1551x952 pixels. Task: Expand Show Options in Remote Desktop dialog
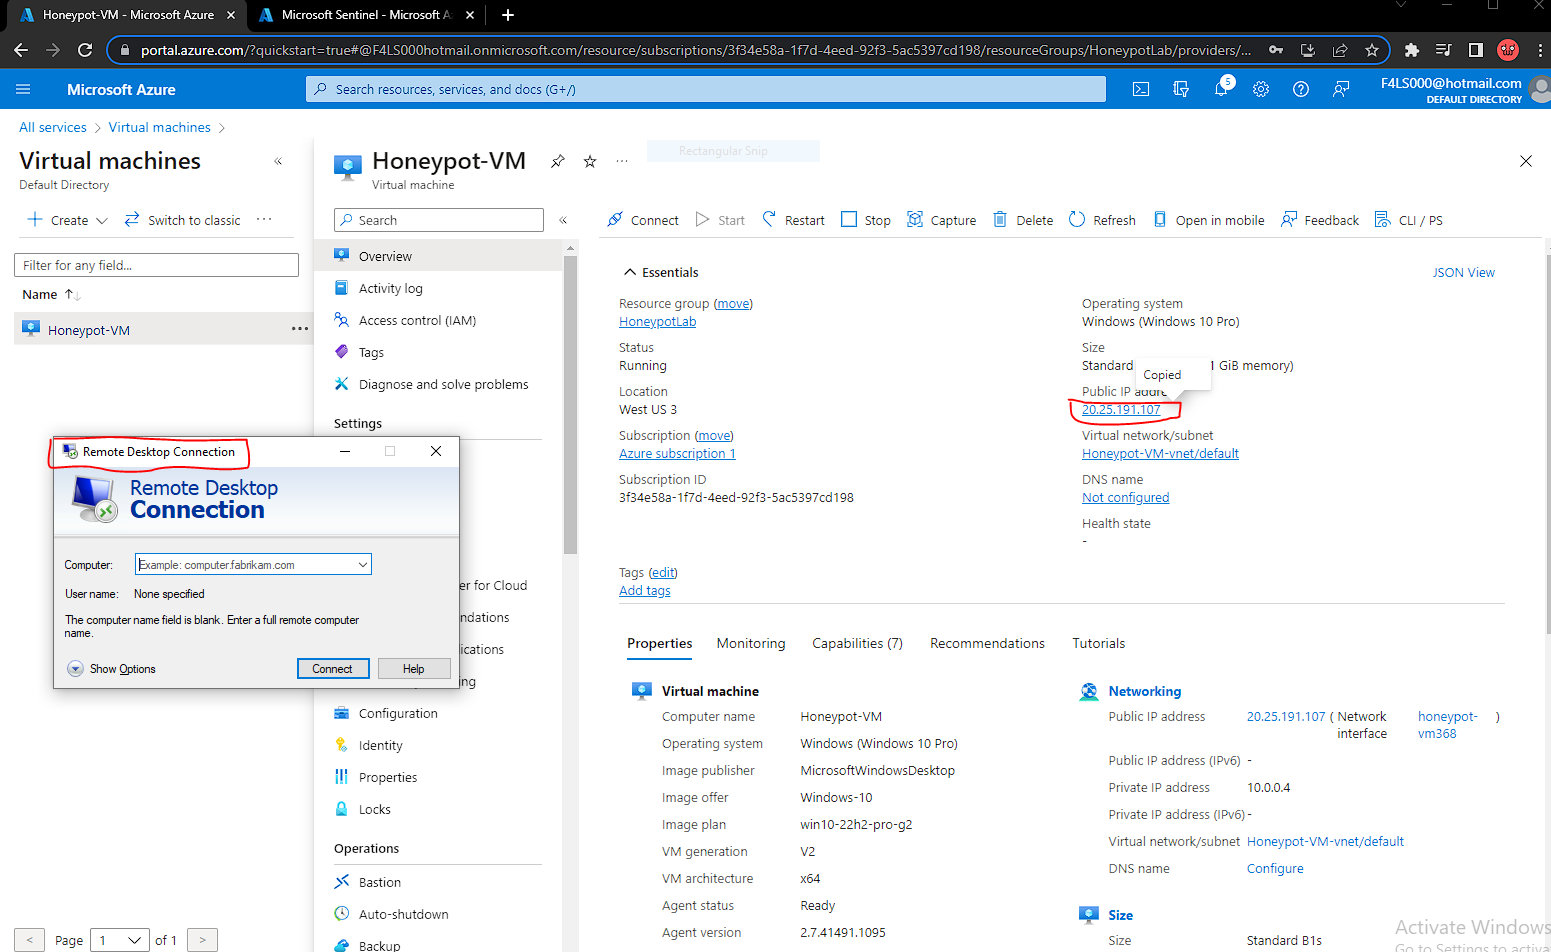(111, 669)
